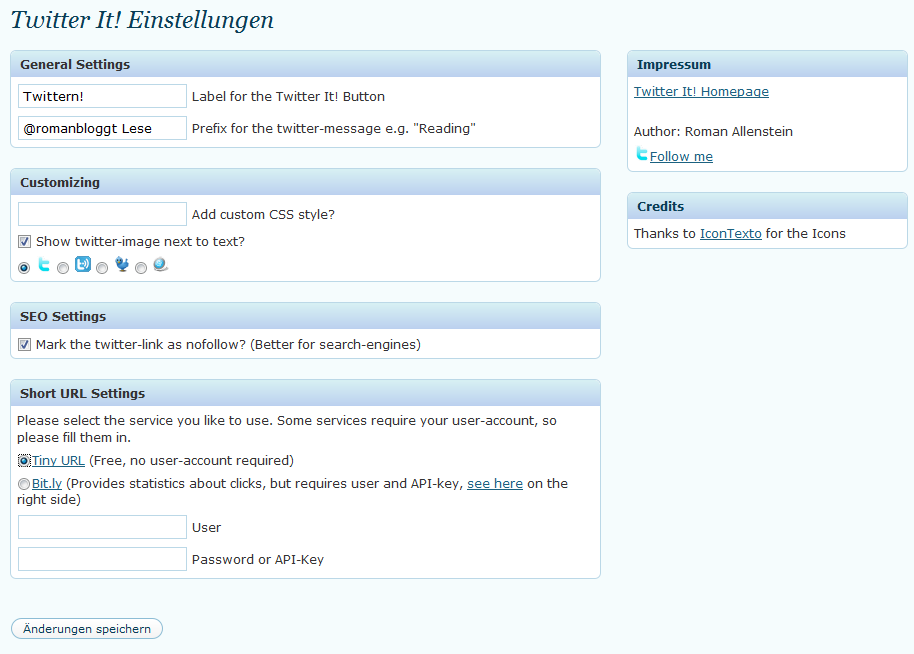Click the Short URL Settings header

[305, 393]
